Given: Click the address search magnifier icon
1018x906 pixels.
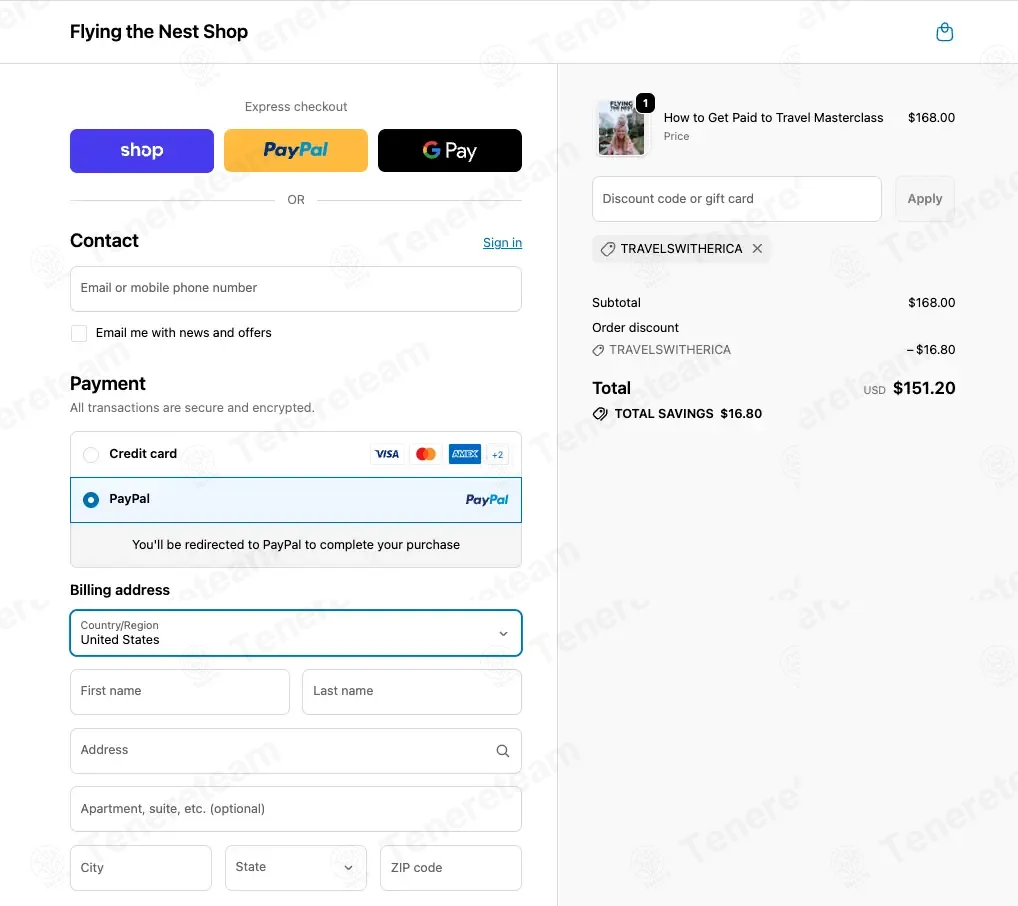Looking at the screenshot, I should tap(503, 751).
